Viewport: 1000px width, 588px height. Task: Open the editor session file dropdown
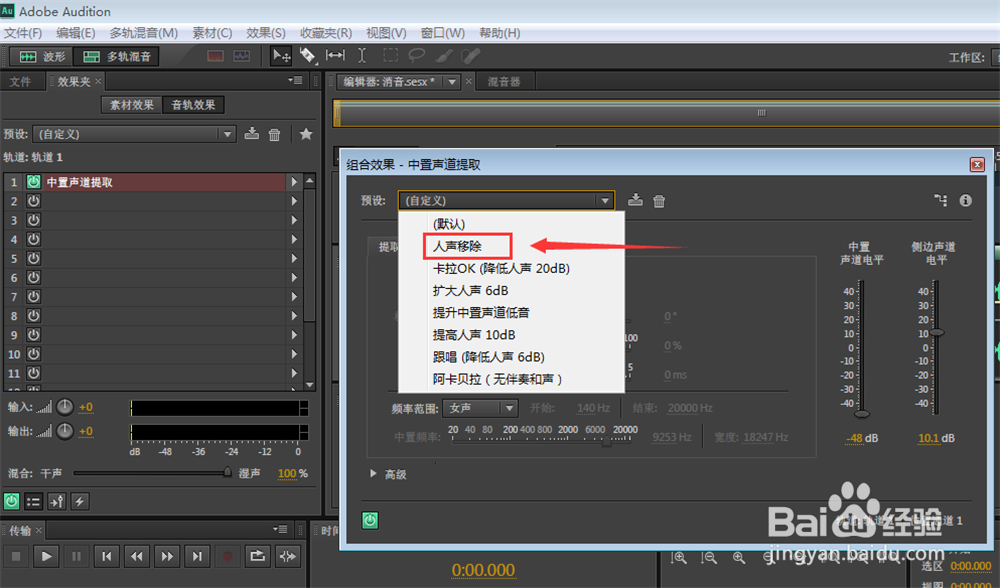pyautogui.click(x=452, y=82)
